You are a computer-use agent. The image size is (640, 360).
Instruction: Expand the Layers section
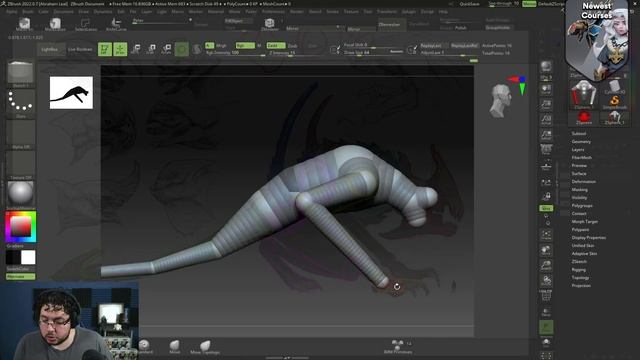578,150
